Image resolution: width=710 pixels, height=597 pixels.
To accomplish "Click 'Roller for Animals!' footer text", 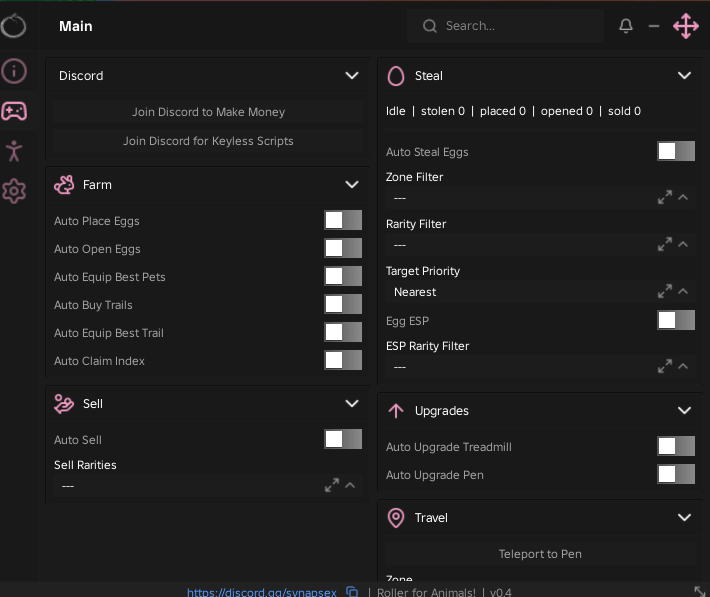I will click(x=426, y=592).
